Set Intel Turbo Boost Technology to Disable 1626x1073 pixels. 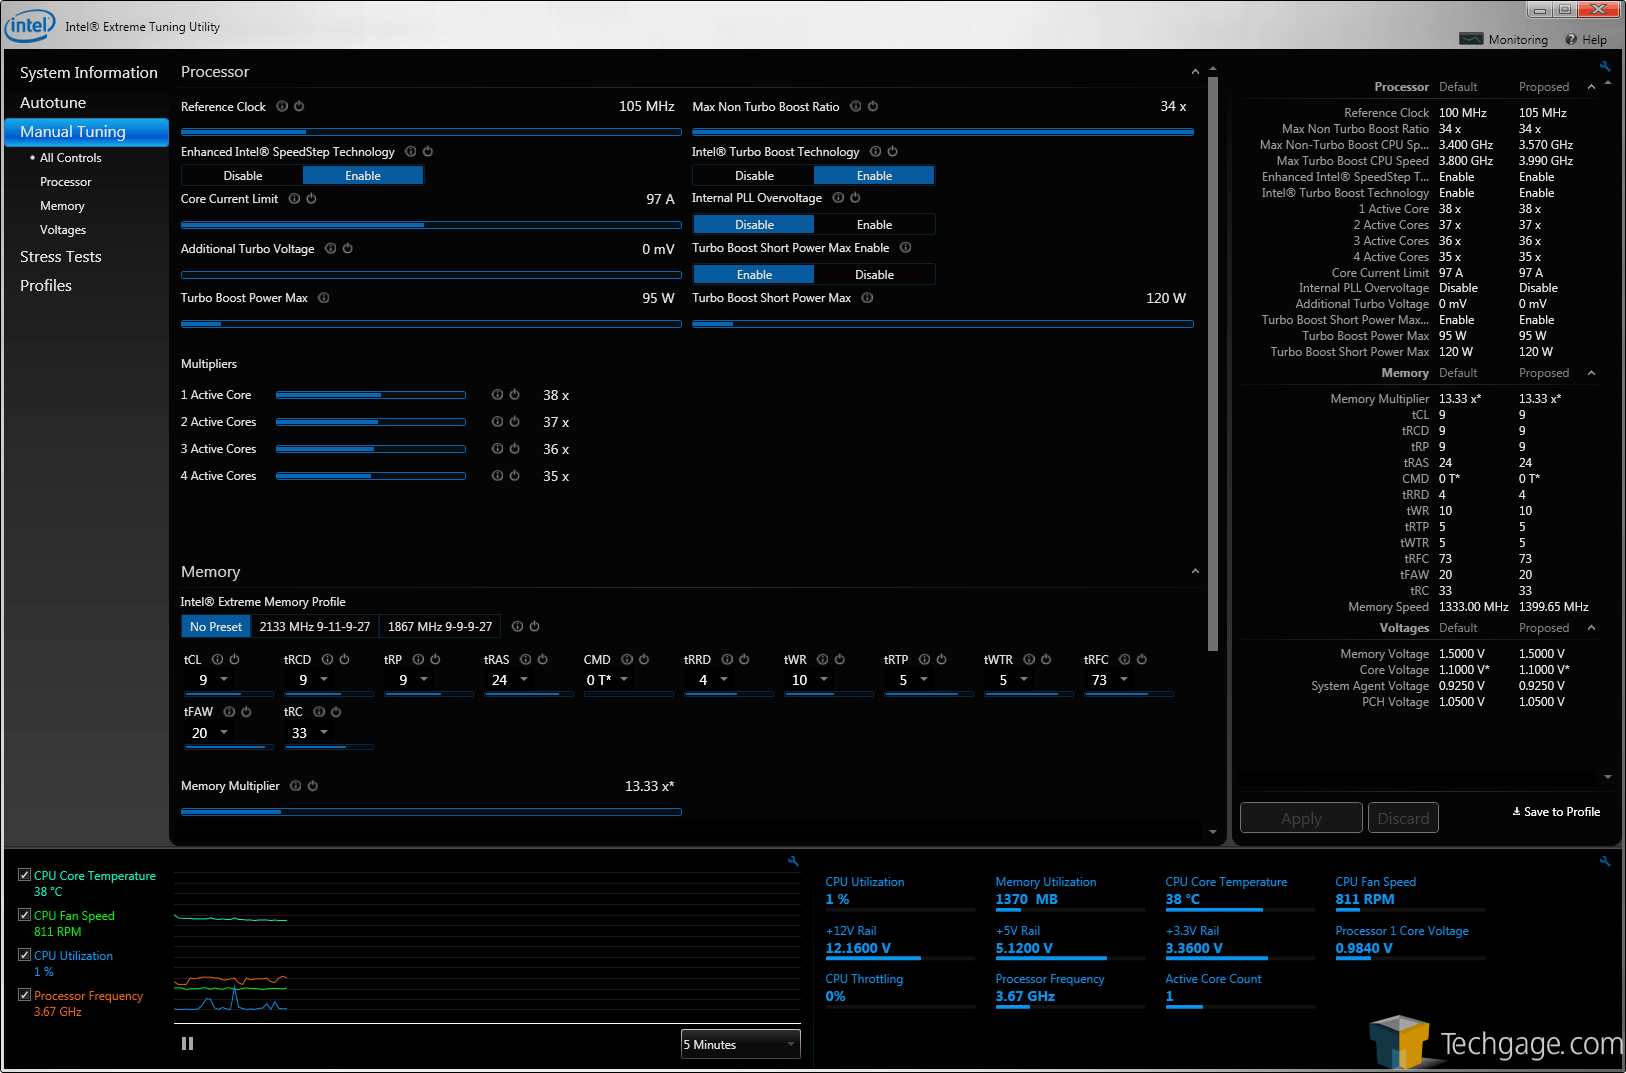tap(754, 176)
